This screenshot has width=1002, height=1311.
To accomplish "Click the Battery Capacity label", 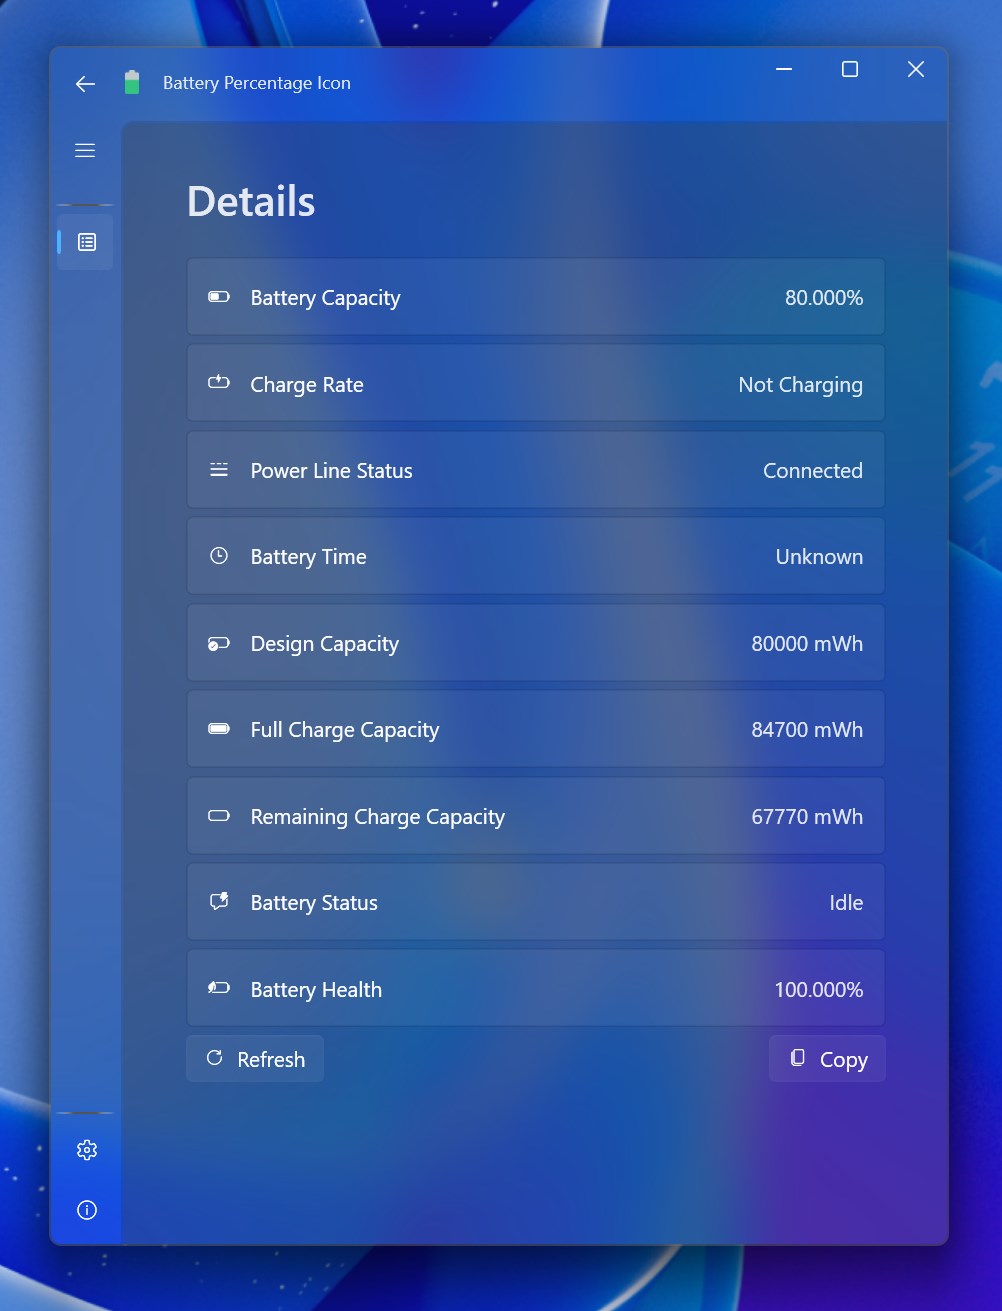I will [325, 298].
